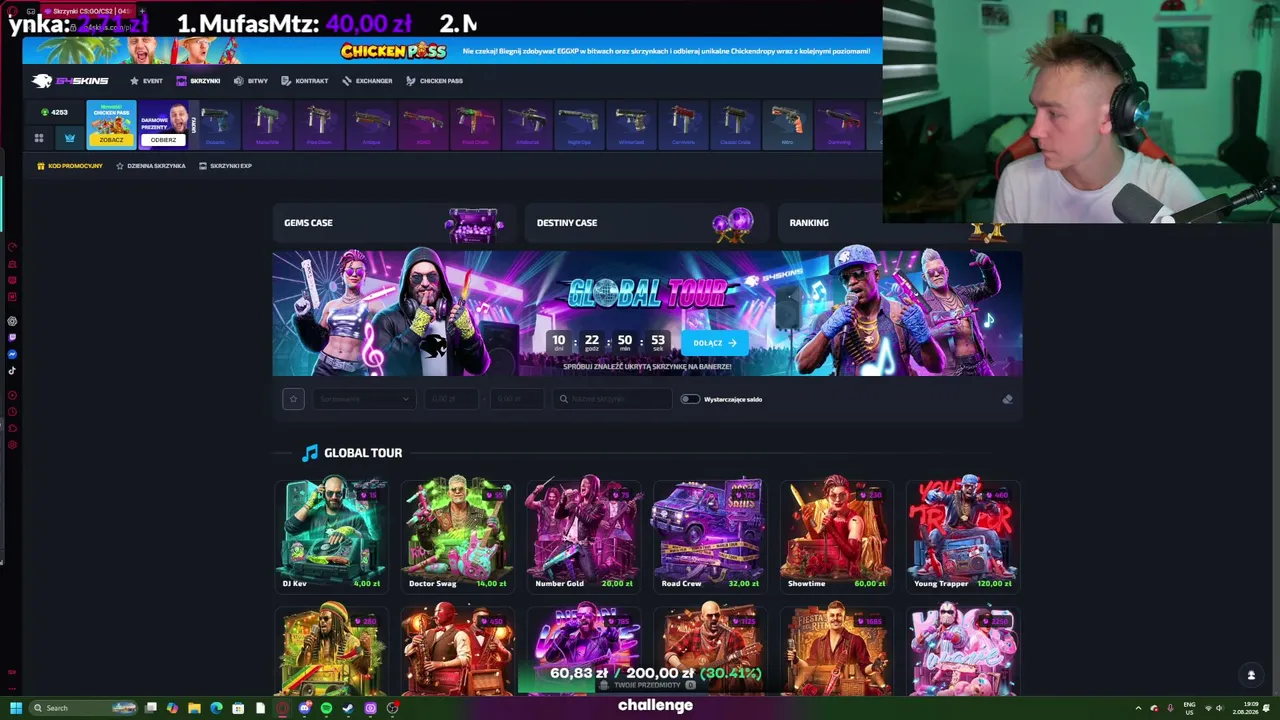
Task: Open Steam from the taskbar
Action: click(348, 708)
